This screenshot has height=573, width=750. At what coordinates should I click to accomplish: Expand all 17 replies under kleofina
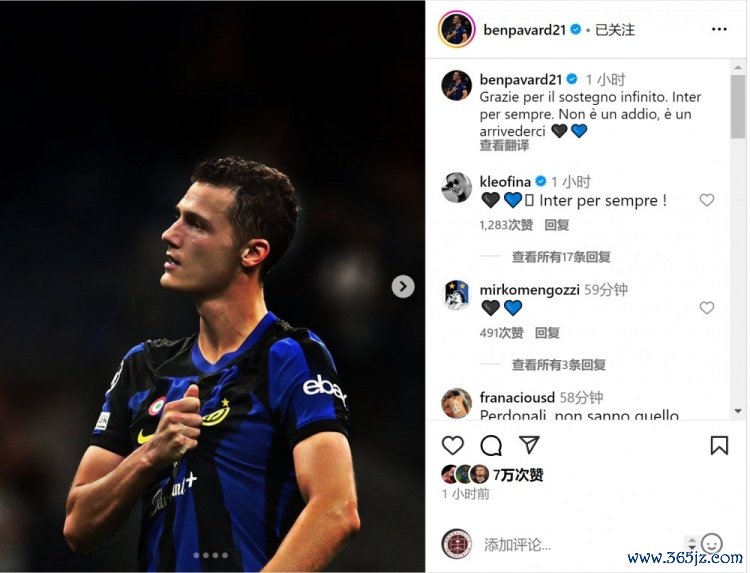tap(561, 257)
